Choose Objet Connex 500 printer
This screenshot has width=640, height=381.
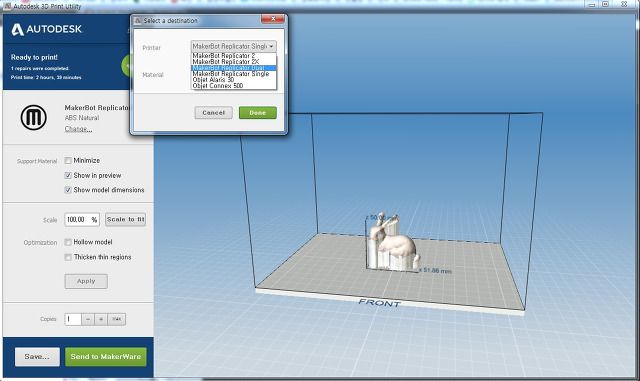(234, 86)
